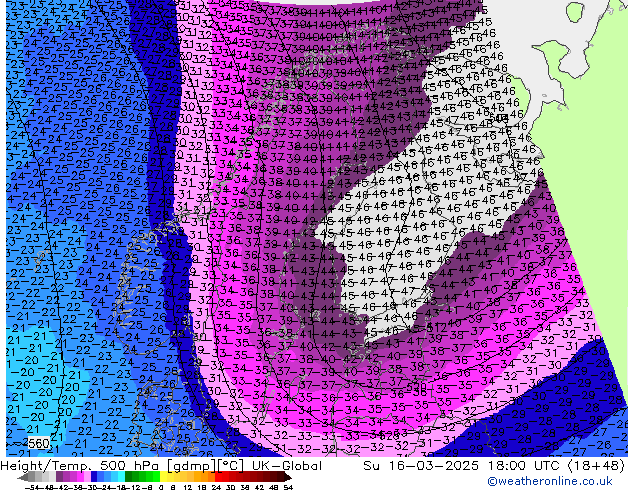Image resolution: width=634 pixels, height=490 pixels.
Task: Click the "UK-Global" model label
Action: [x=287, y=466]
